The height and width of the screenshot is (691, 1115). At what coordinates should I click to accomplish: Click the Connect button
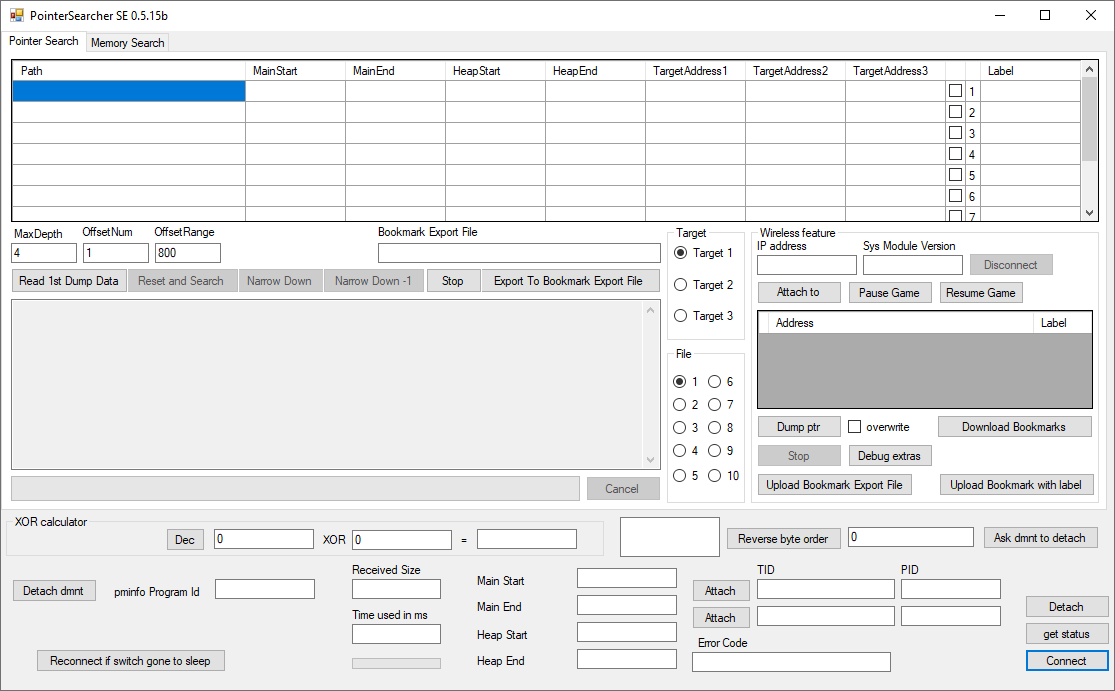click(x=1066, y=660)
